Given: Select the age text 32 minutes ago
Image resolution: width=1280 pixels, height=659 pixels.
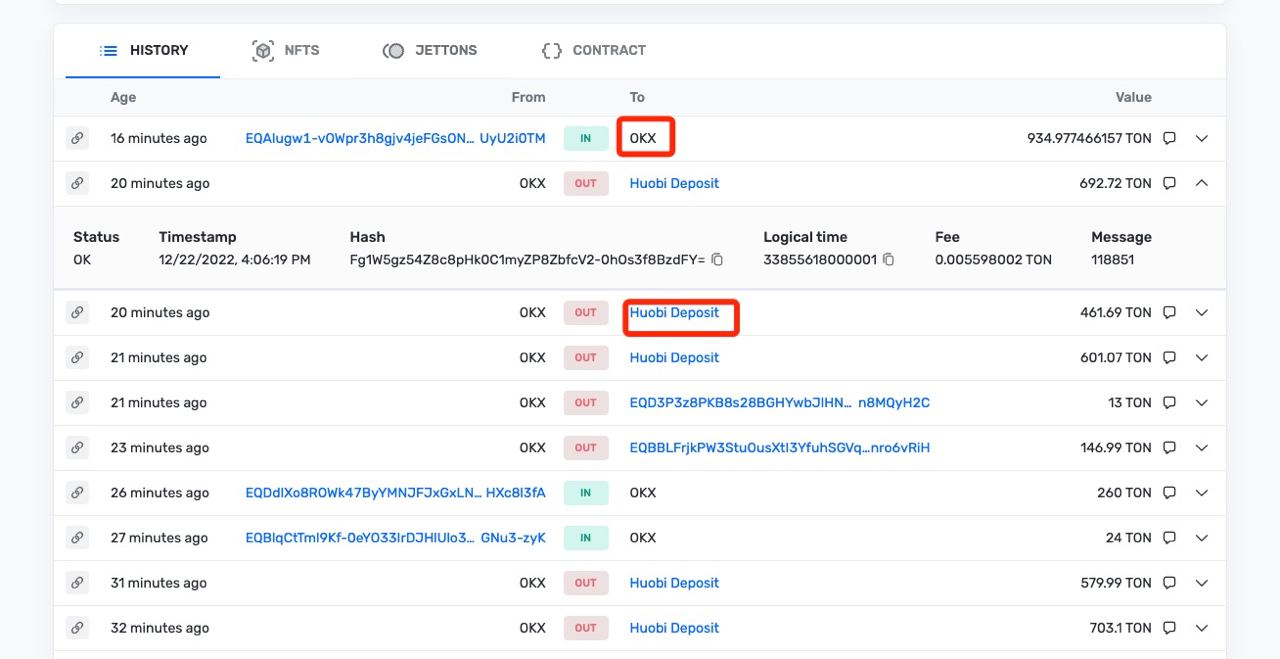Looking at the screenshot, I should pos(160,628).
